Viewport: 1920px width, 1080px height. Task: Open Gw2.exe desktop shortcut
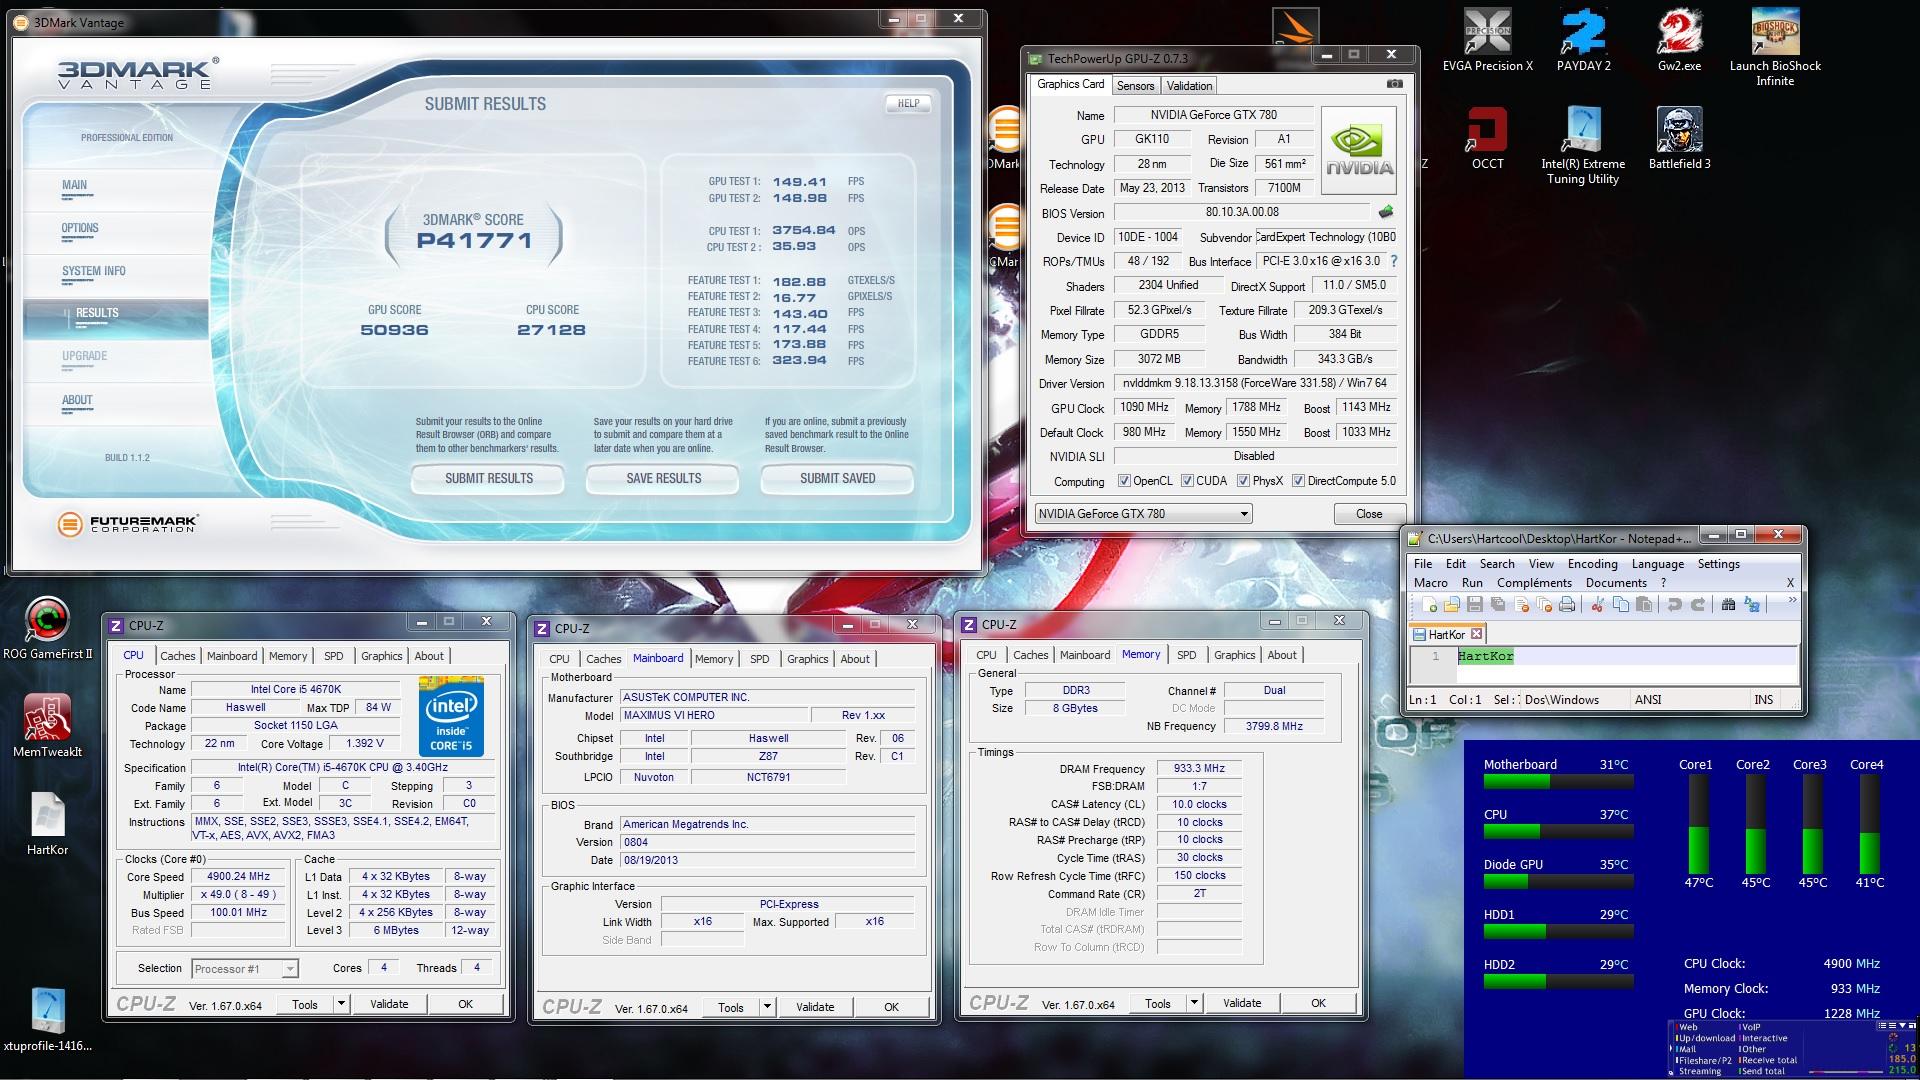1679,41
